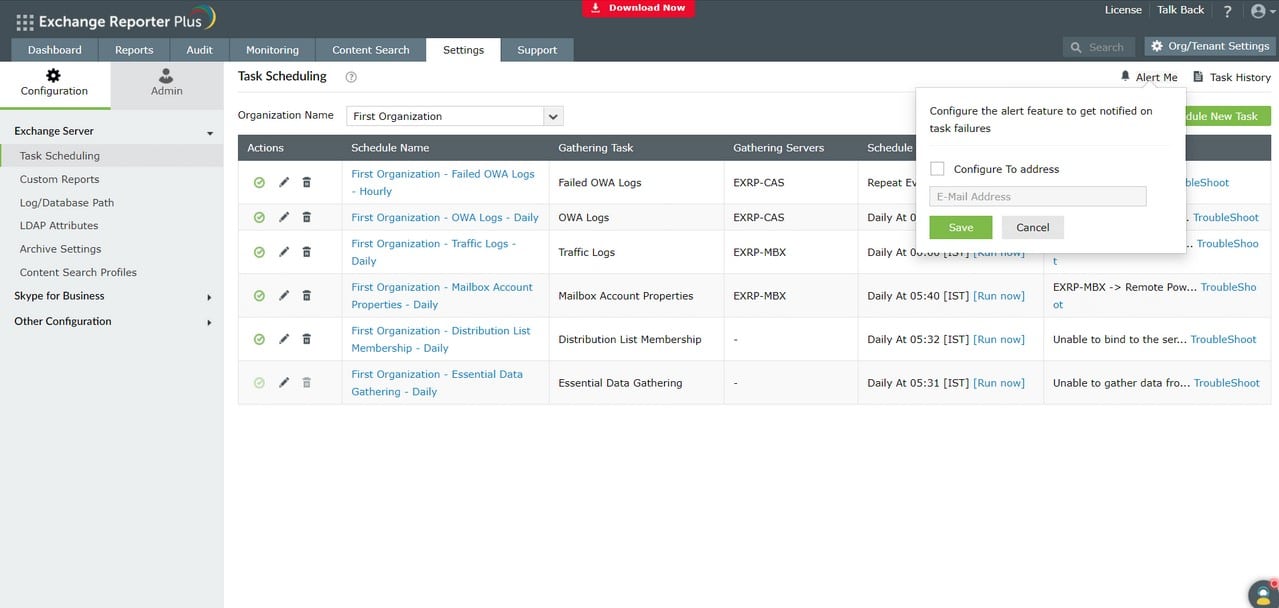Viewport: 1279px width, 608px height.
Task: Click the License link
Action: pos(1123,10)
